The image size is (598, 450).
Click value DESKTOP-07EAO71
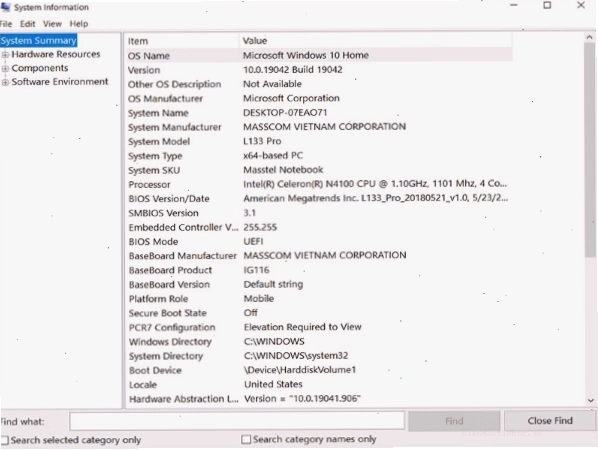tap(285, 112)
